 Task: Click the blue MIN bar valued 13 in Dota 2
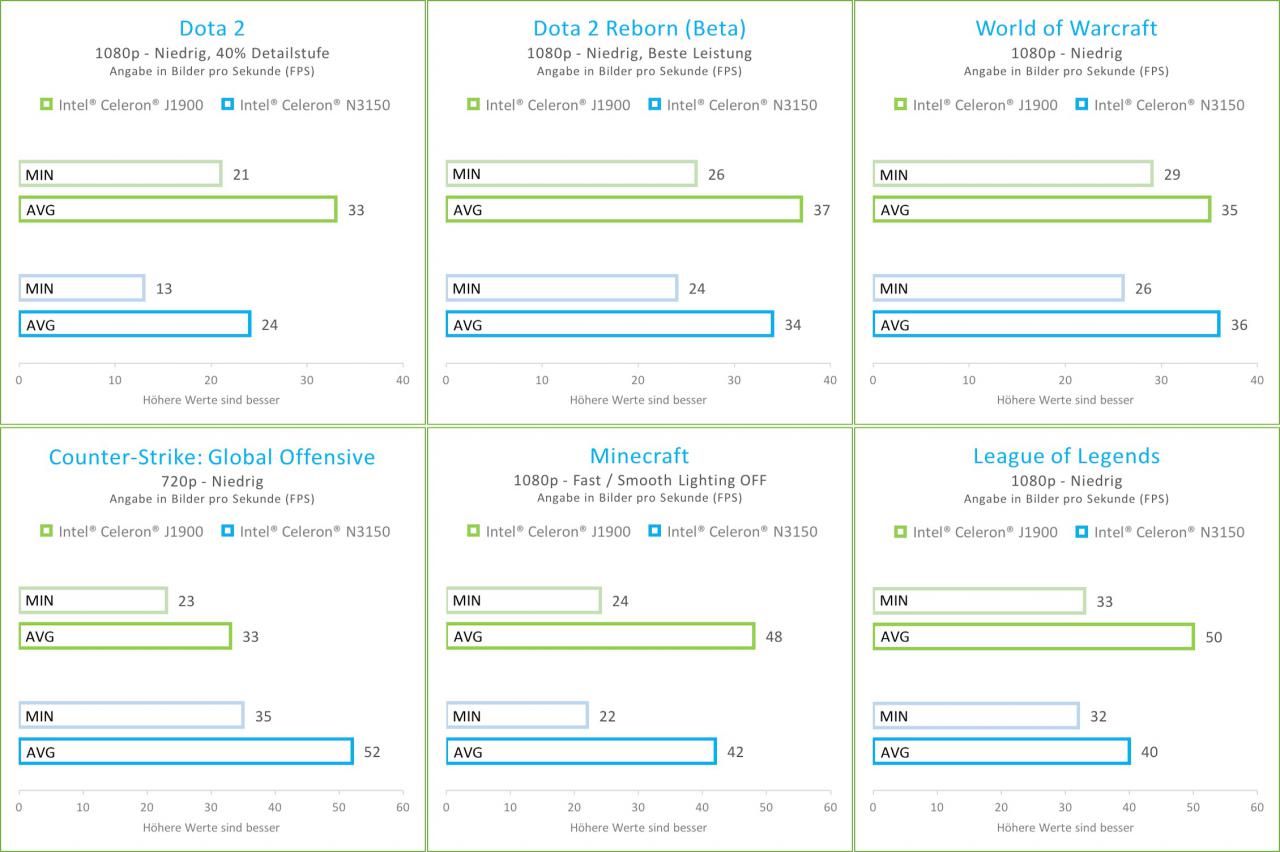tap(82, 288)
